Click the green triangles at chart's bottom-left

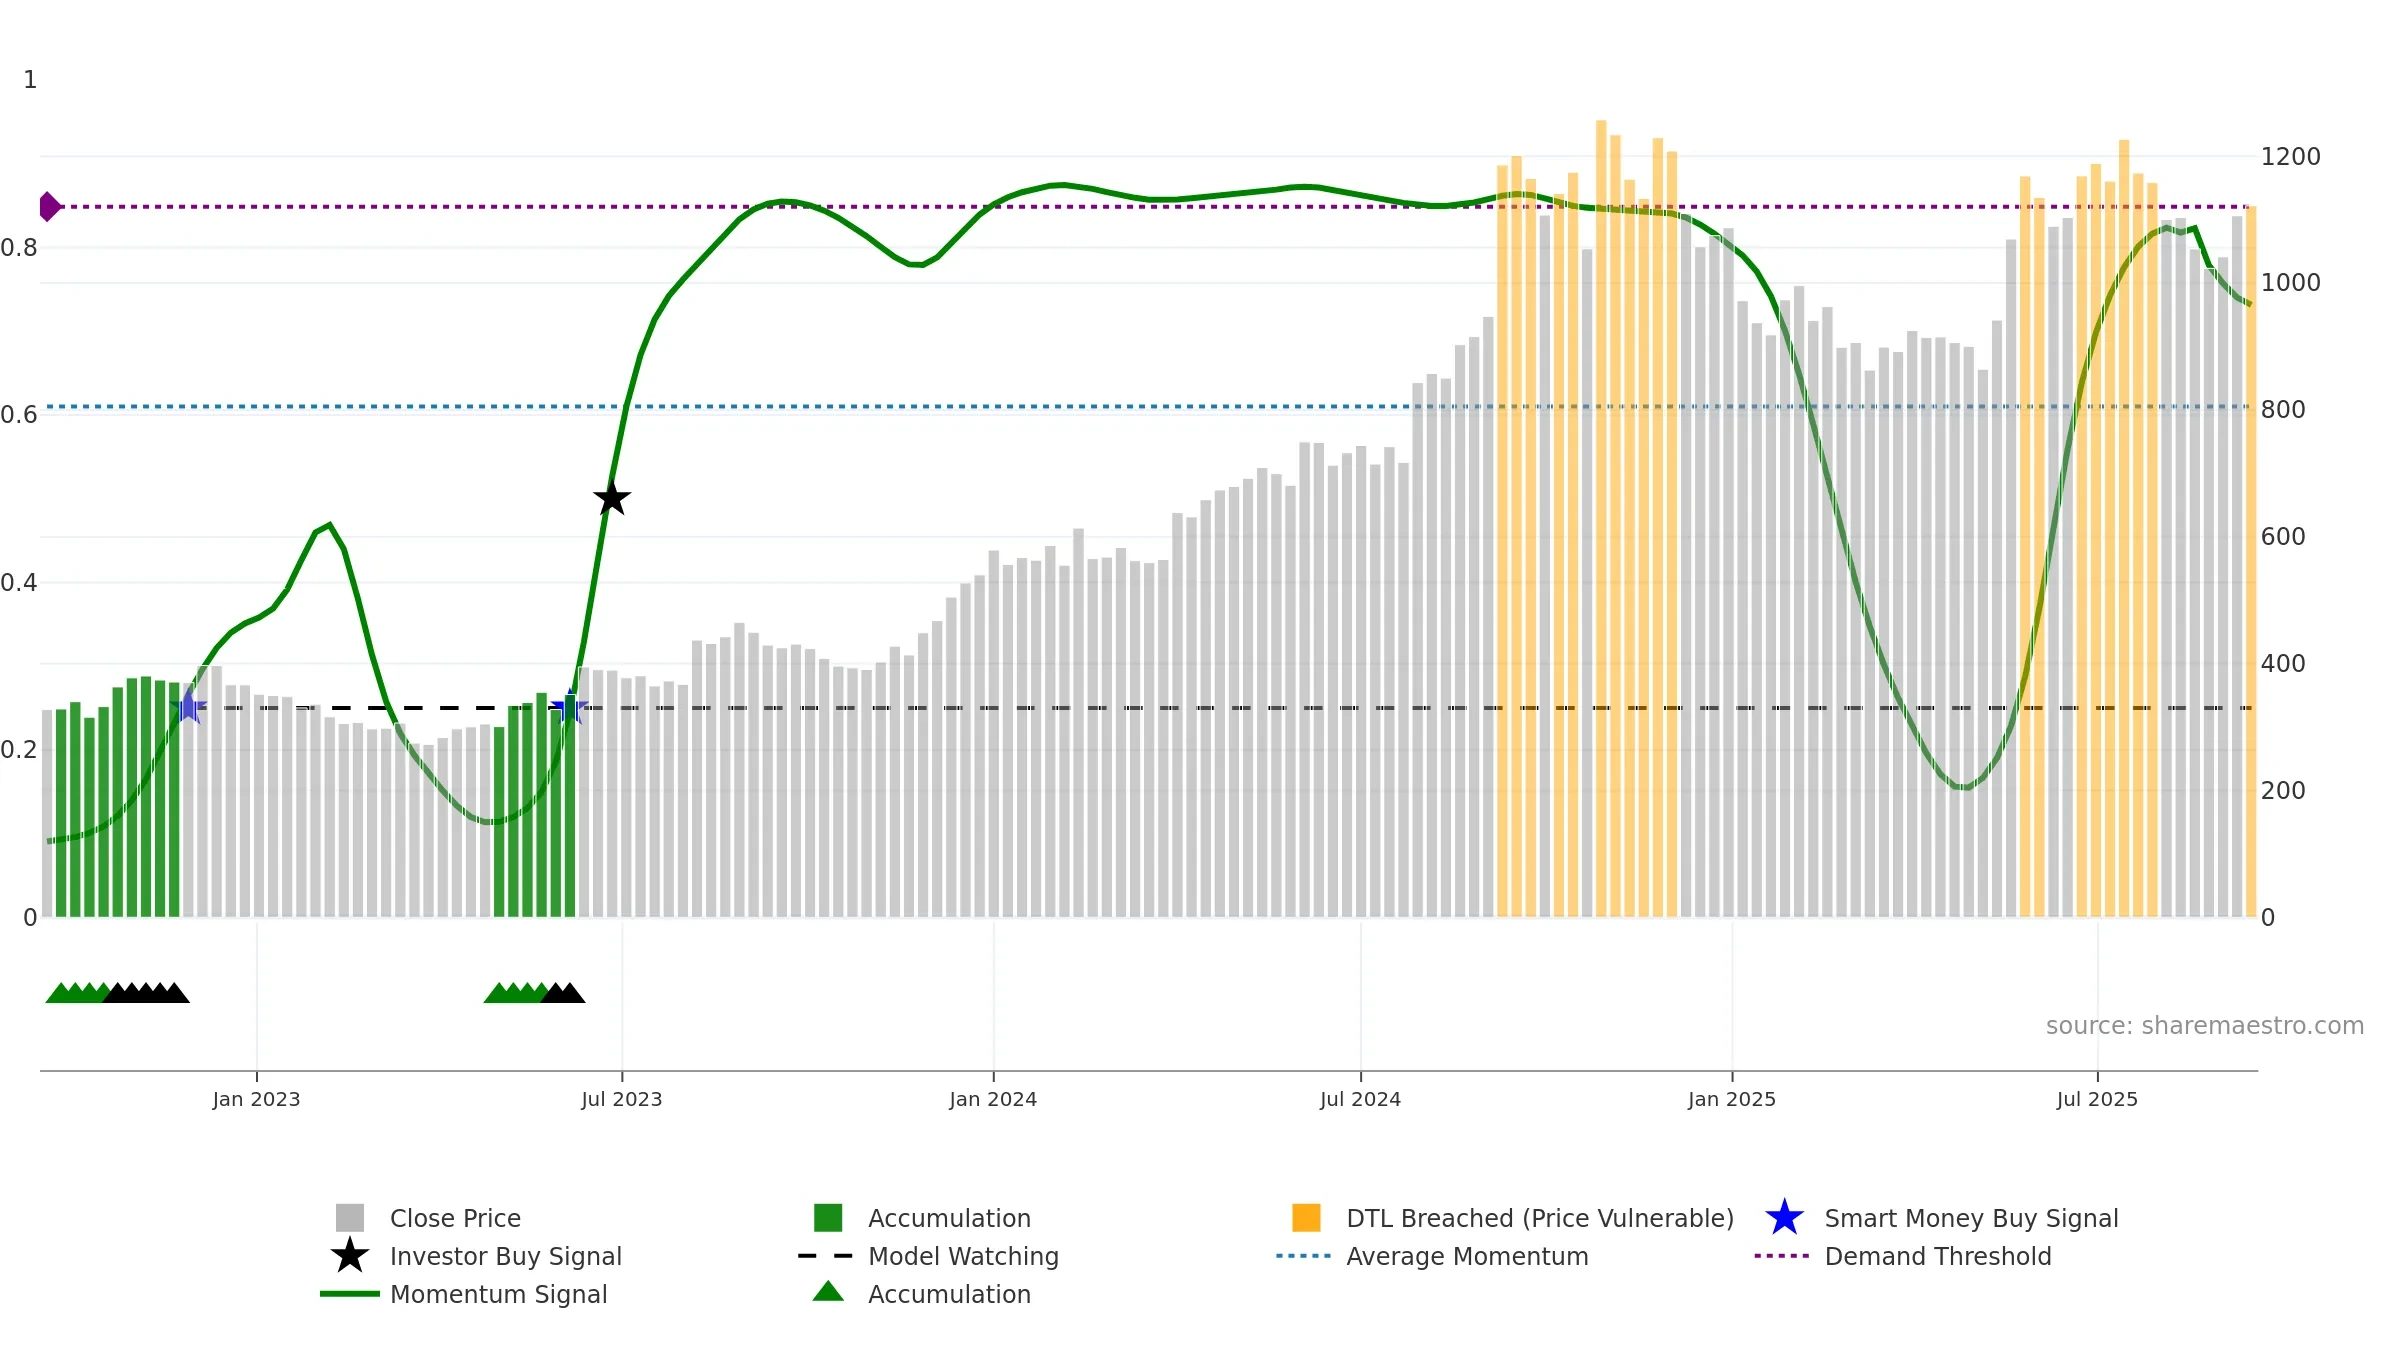click(x=78, y=993)
